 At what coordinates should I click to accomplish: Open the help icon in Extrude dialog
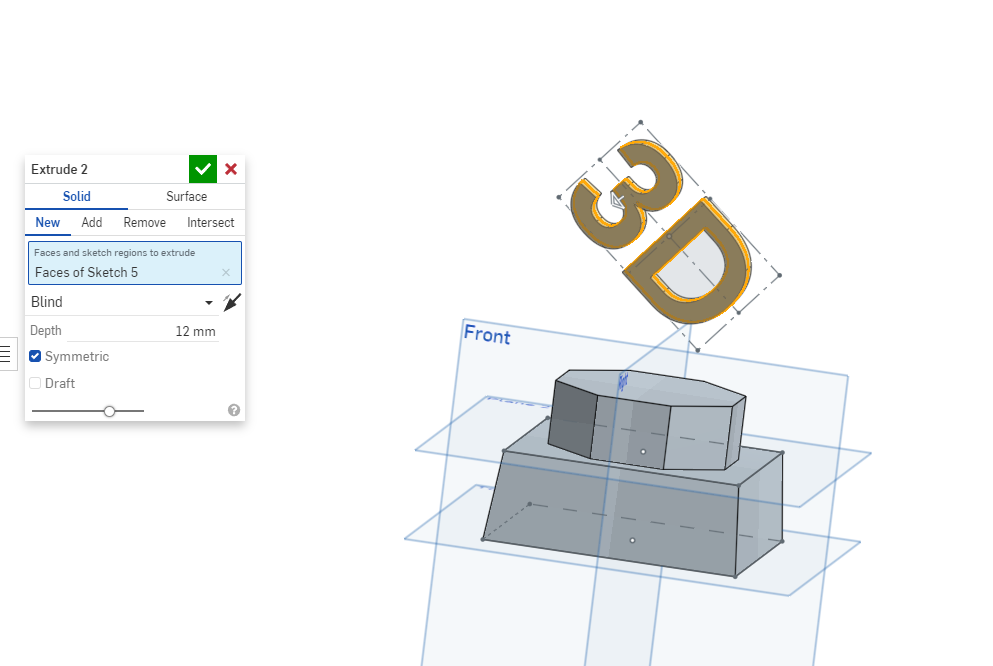(234, 410)
